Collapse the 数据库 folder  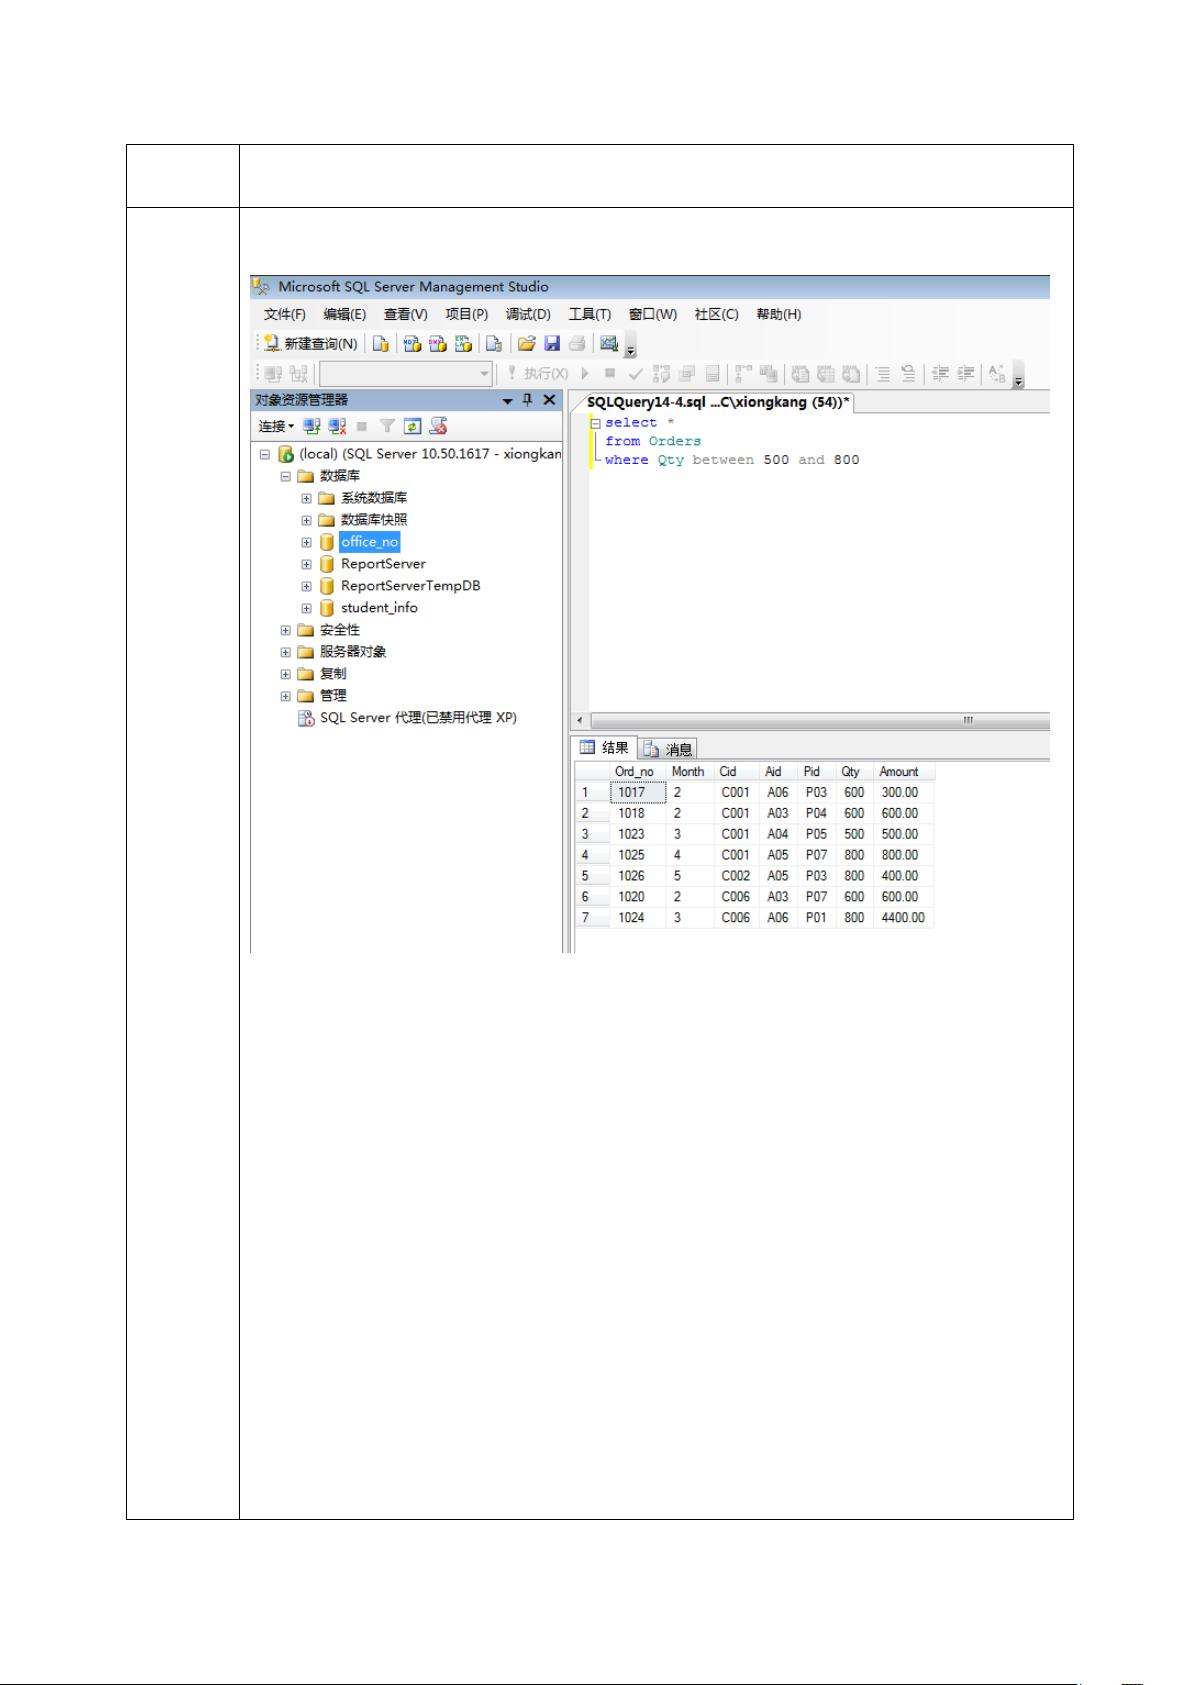tap(286, 476)
